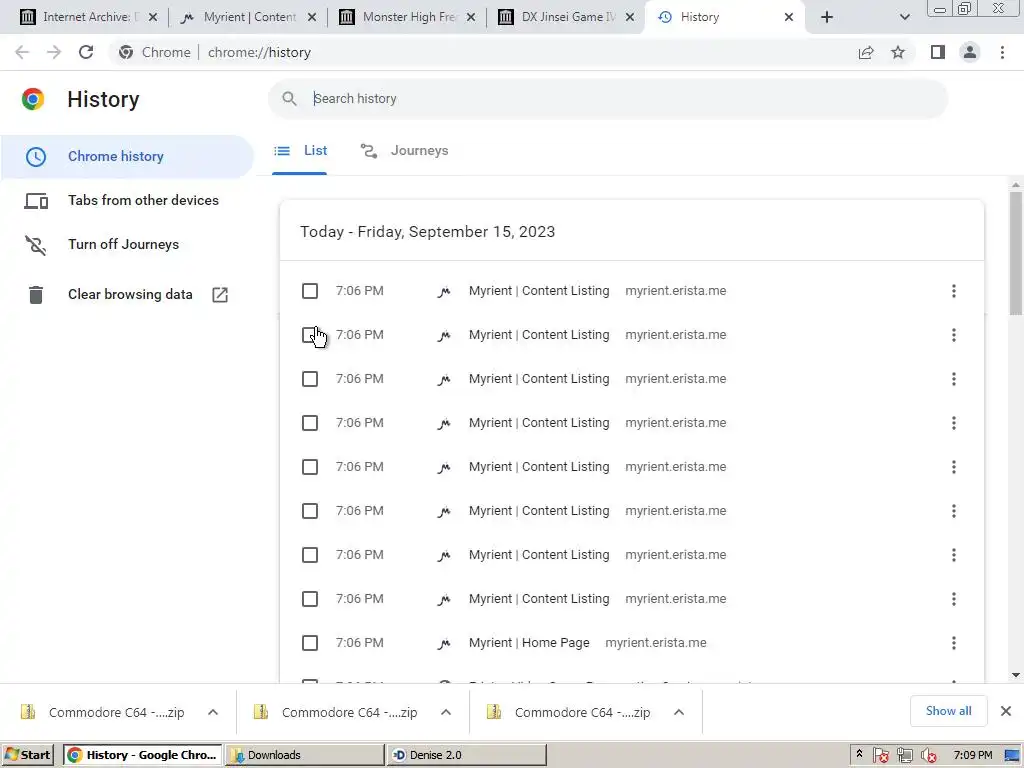Image resolution: width=1024 pixels, height=768 pixels.
Task: Check the third Myrient Content Listing entry
Action: 310,379
